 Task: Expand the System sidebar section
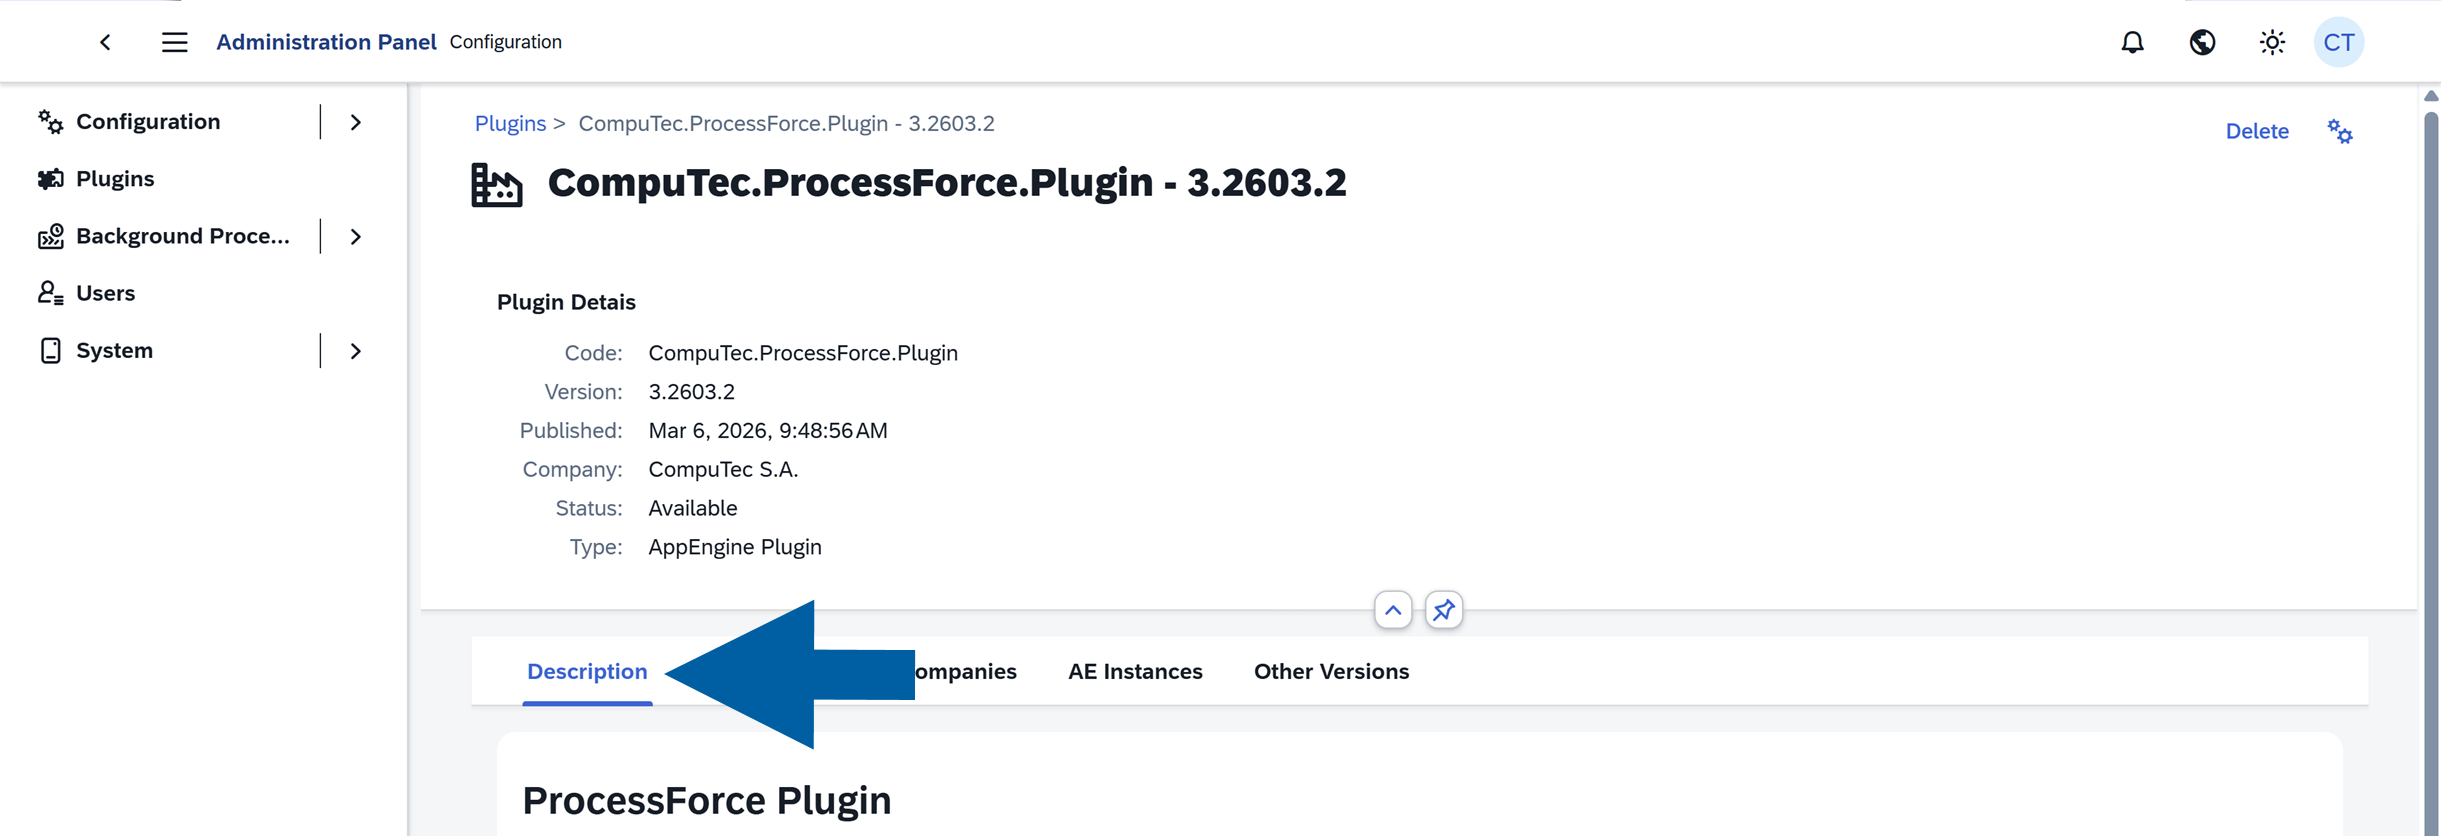(x=355, y=350)
